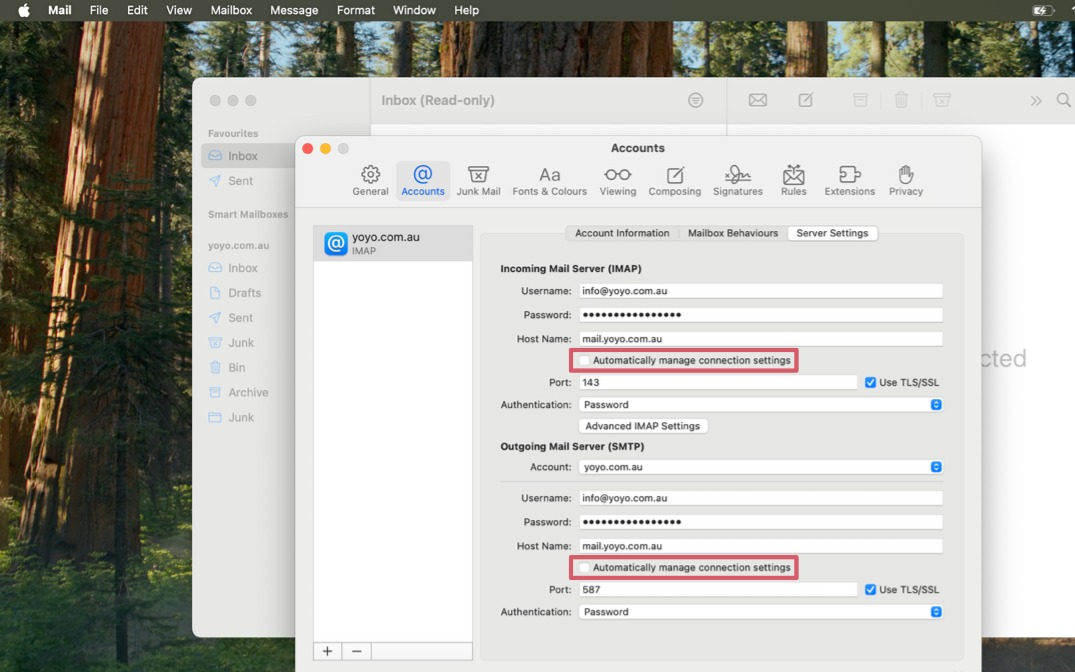Viewport: 1075px width, 672px height.
Task: Click the outgoing server Port field
Action: coord(718,590)
